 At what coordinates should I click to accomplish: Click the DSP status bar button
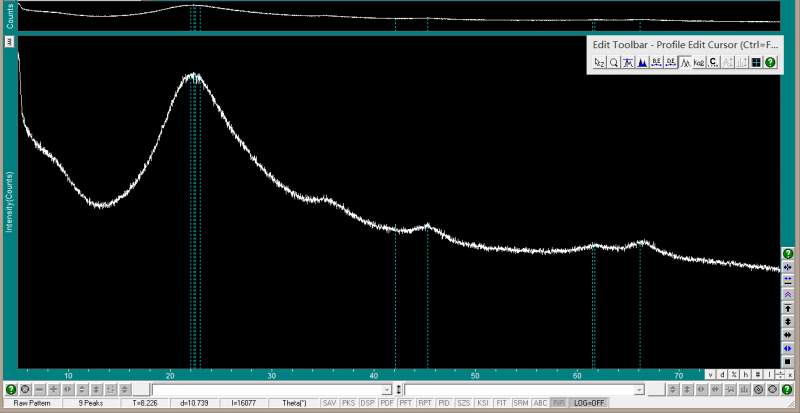click(x=367, y=403)
